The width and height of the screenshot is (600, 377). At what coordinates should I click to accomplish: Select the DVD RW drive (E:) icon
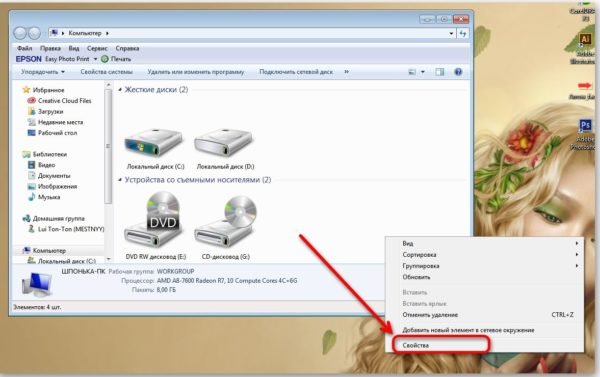coord(154,220)
